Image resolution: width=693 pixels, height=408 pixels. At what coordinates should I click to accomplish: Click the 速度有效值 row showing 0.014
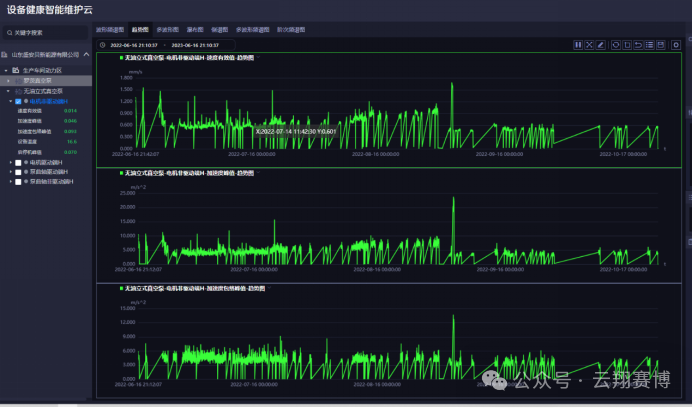click(x=47, y=111)
